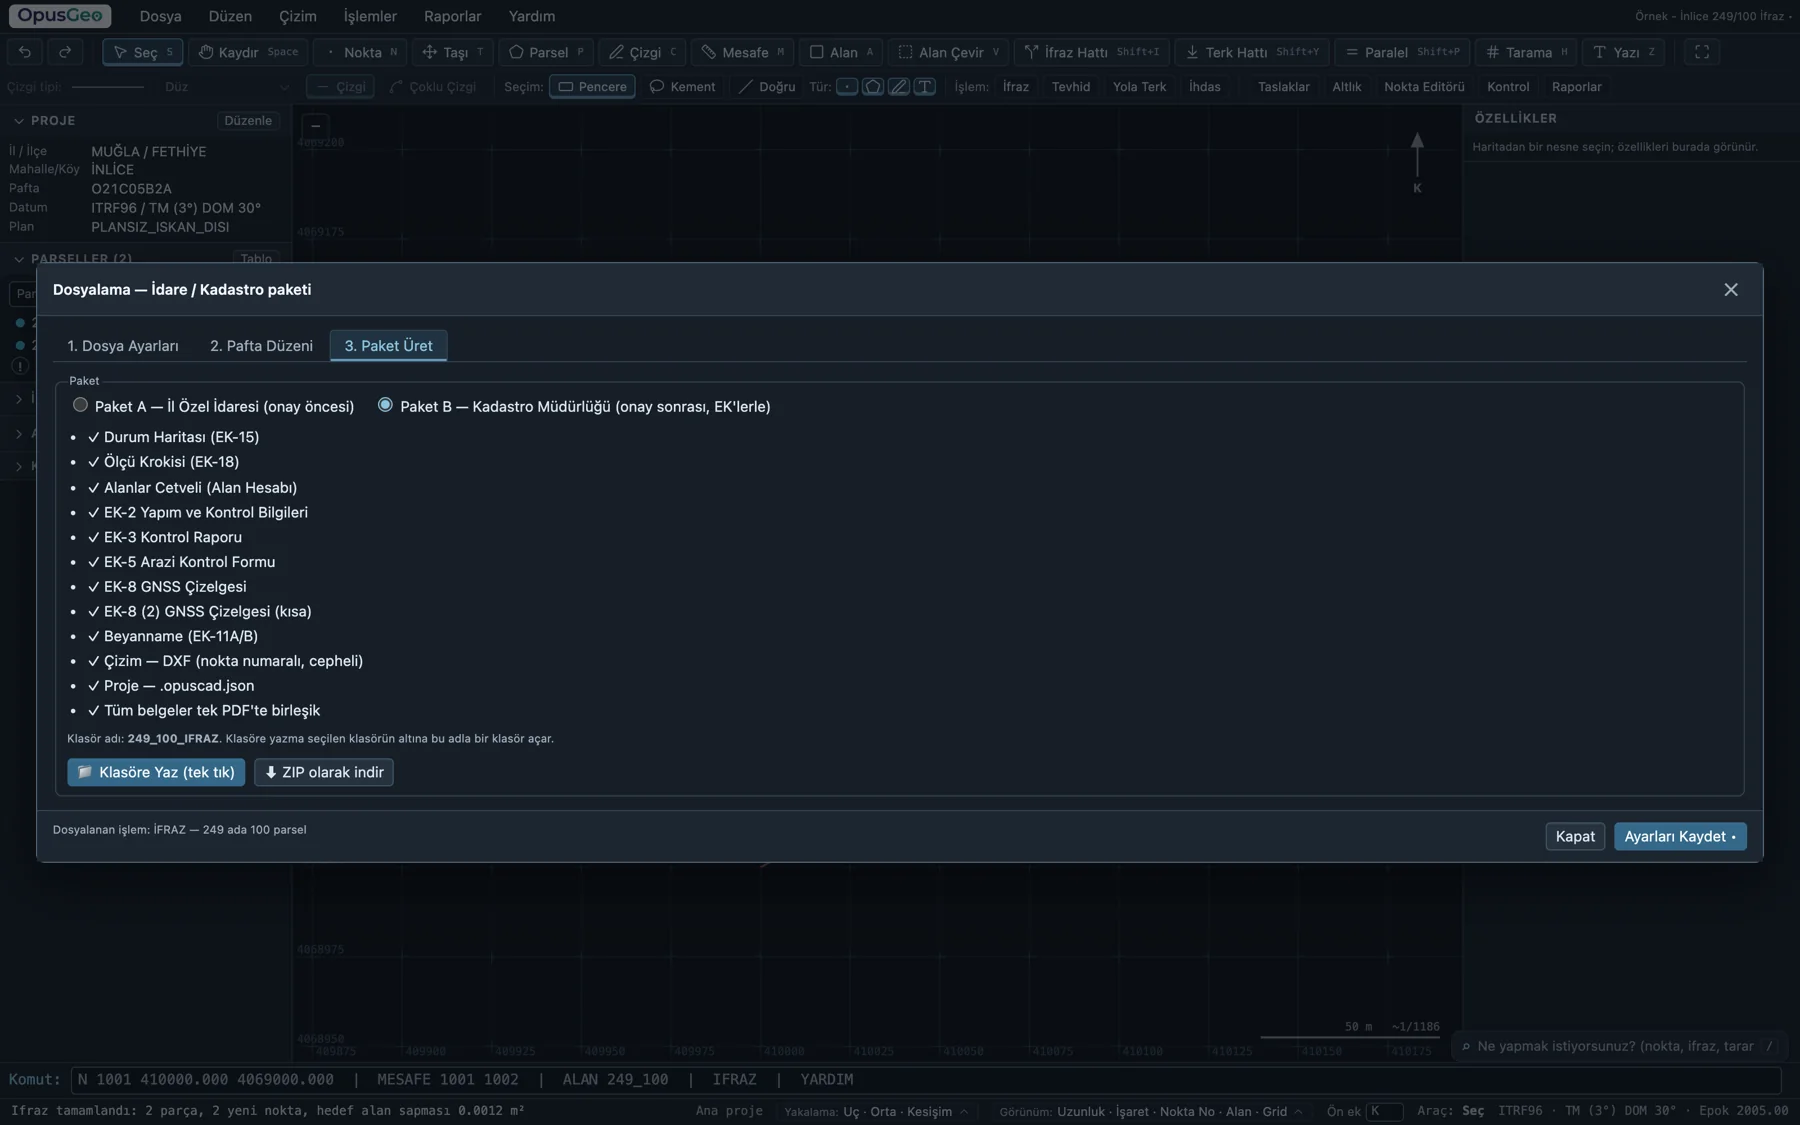
Task: Open Nokta Editörü from the options bar
Action: point(1424,87)
